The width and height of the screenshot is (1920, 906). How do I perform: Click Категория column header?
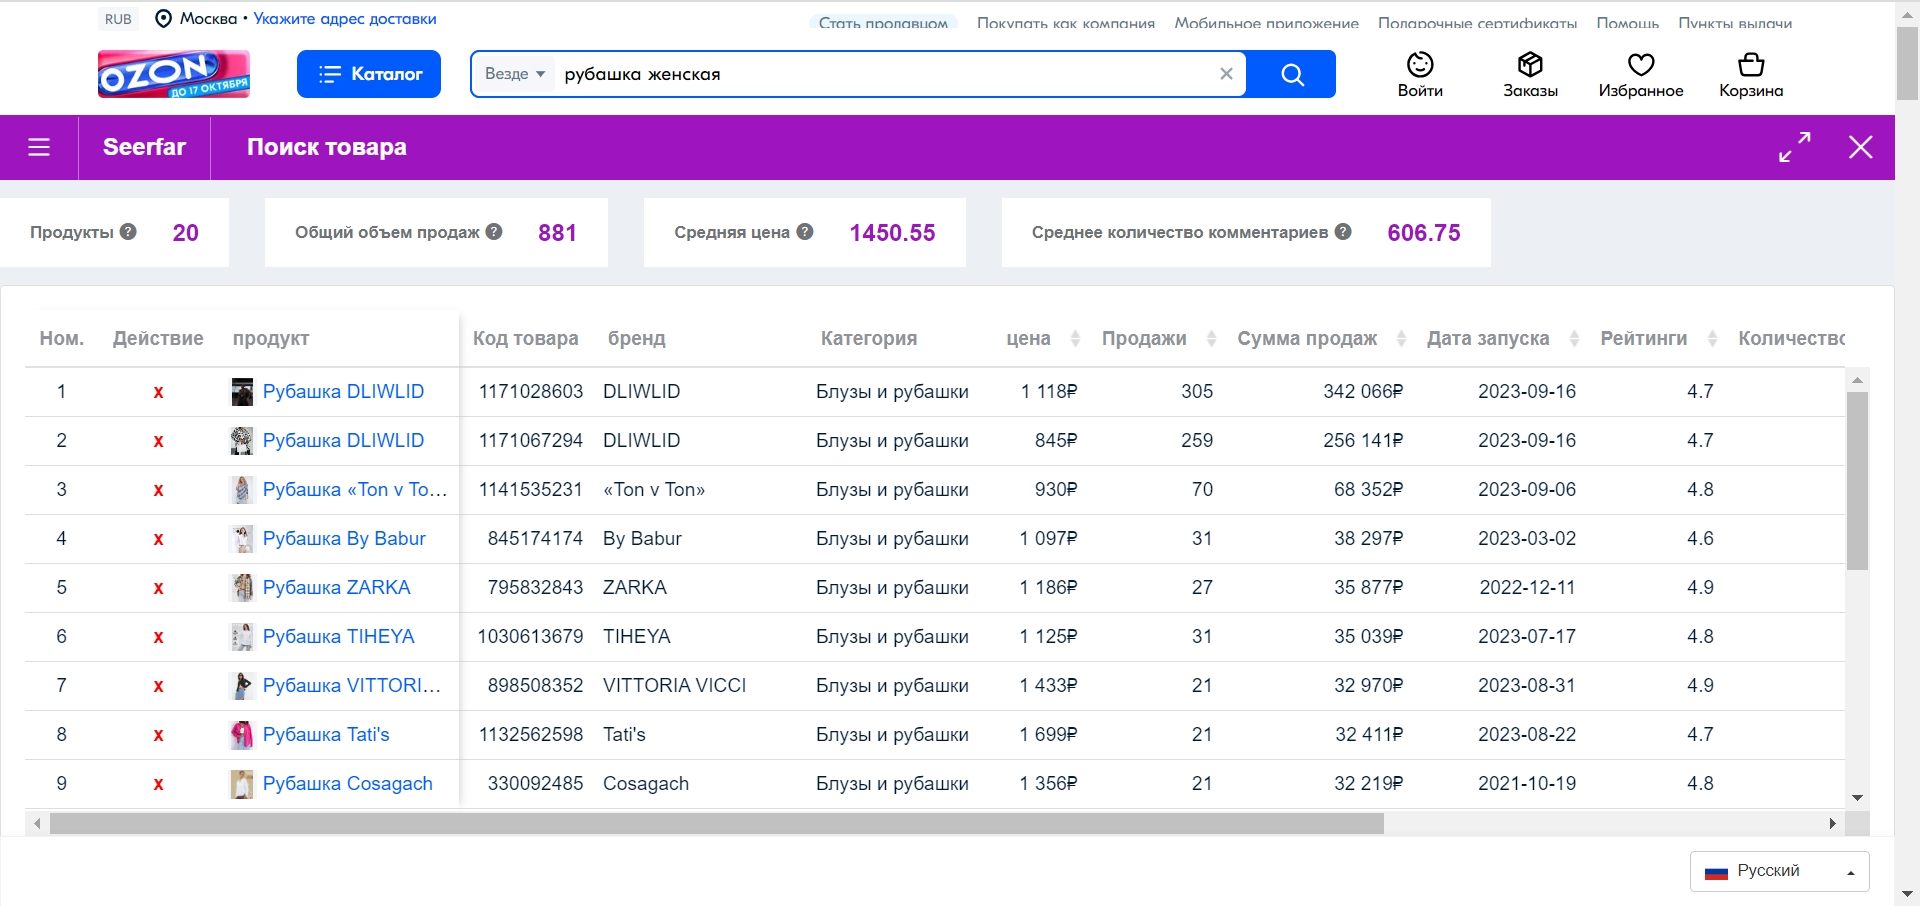coord(868,338)
